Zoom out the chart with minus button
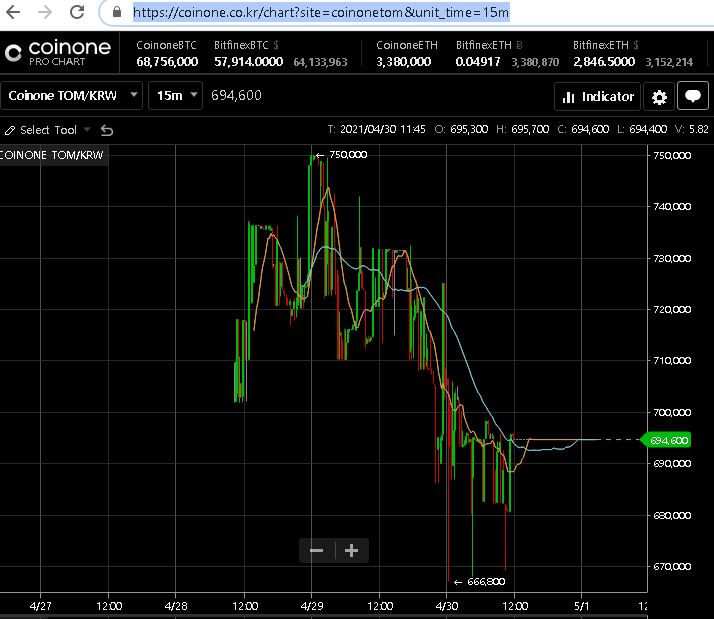 coord(316,551)
